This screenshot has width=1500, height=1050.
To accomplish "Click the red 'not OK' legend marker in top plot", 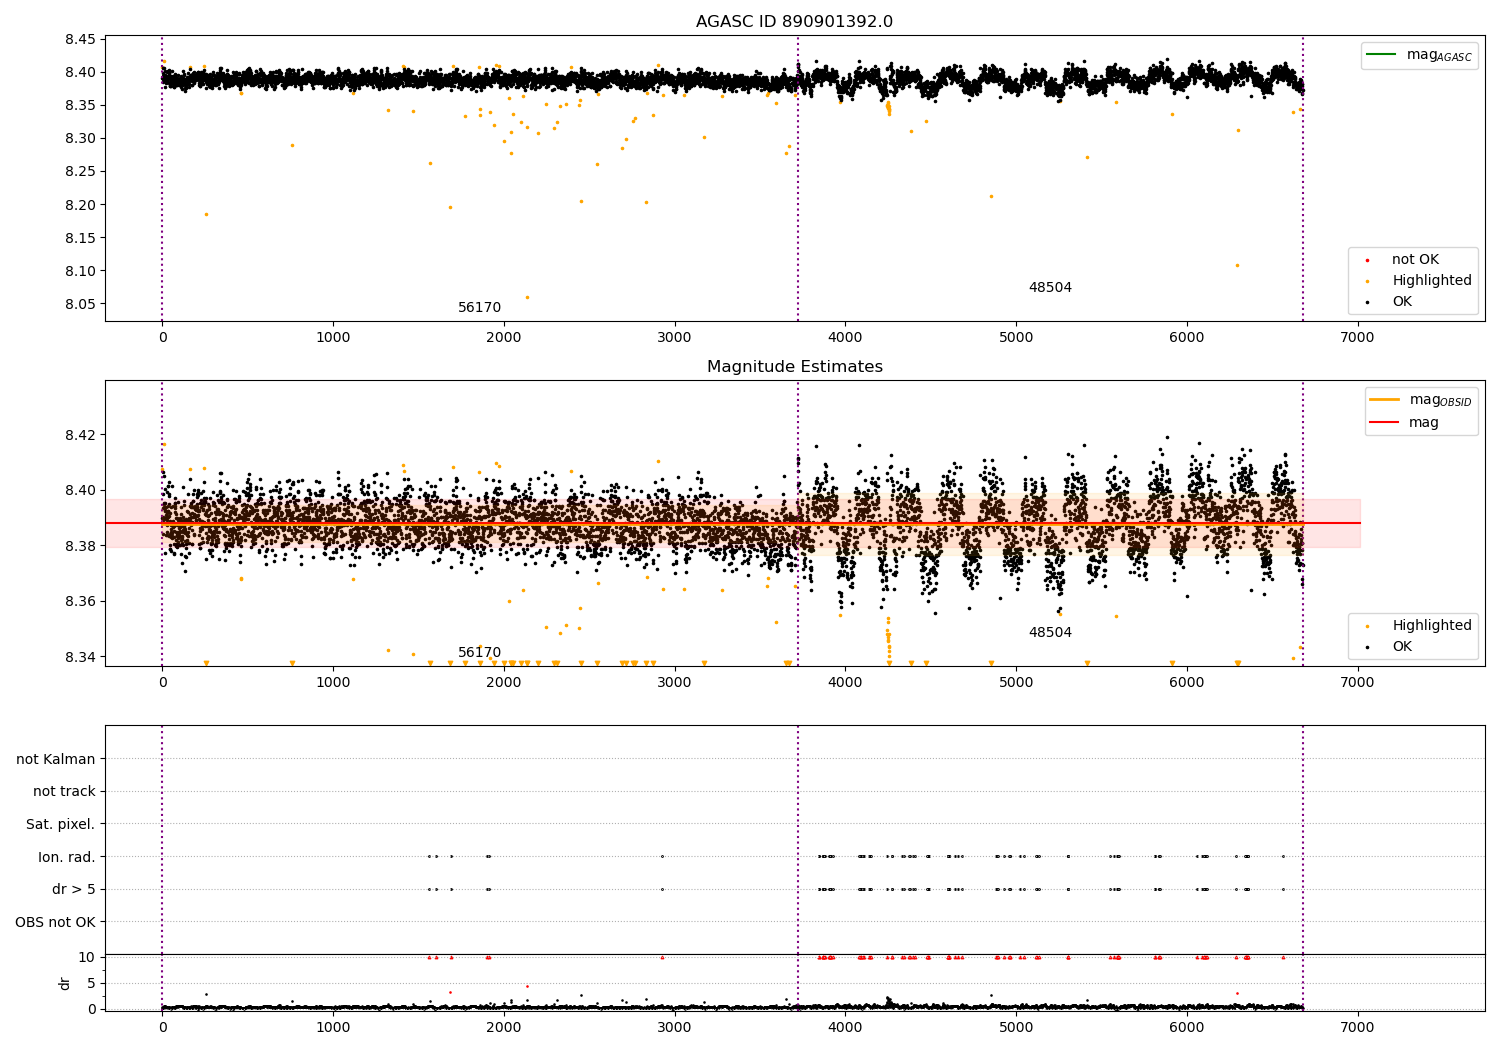I will coord(1367,260).
